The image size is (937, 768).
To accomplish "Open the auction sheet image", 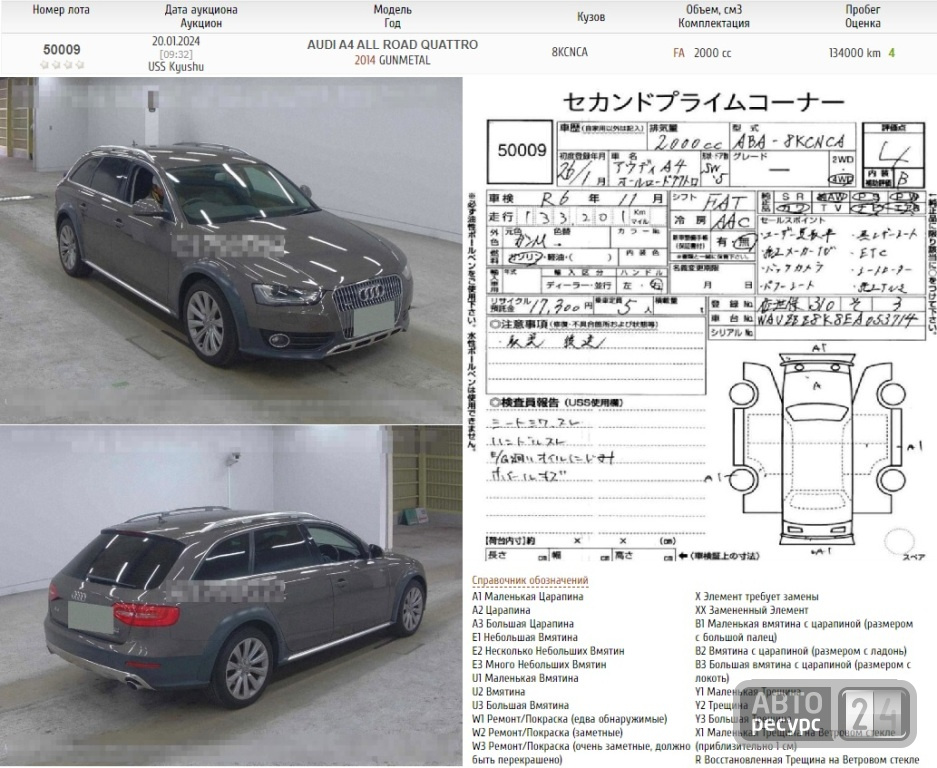I will (700, 326).
